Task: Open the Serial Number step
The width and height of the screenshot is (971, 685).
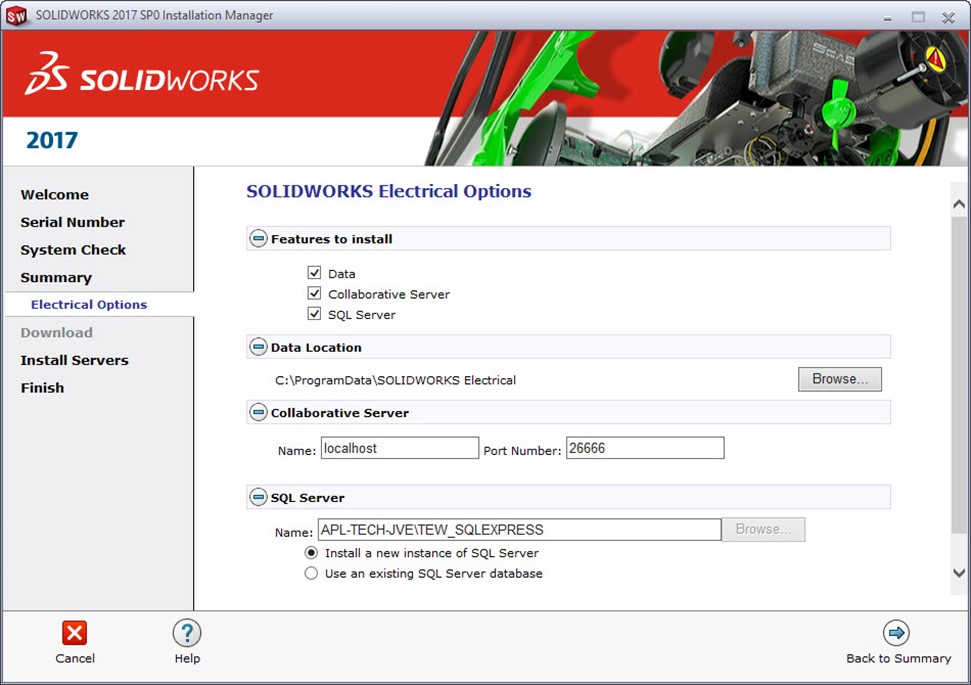Action: 73,222
